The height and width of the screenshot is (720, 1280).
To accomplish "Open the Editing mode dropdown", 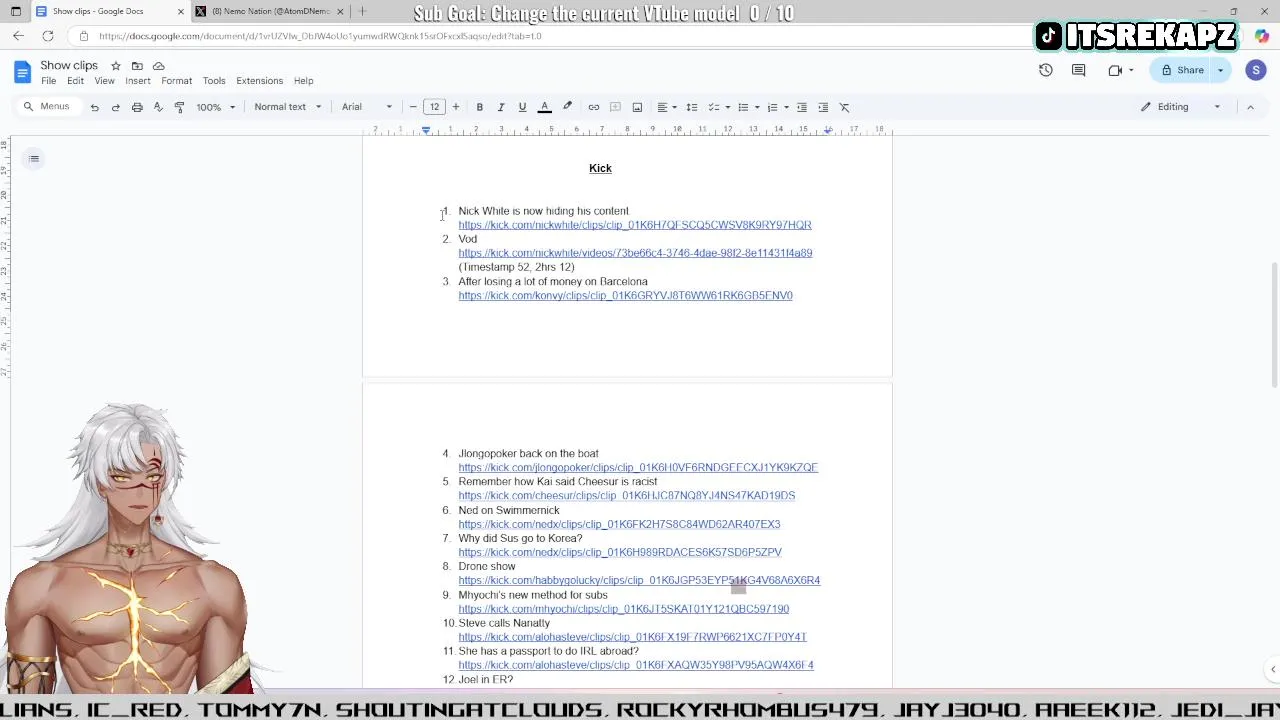I will pyautogui.click(x=1180, y=107).
